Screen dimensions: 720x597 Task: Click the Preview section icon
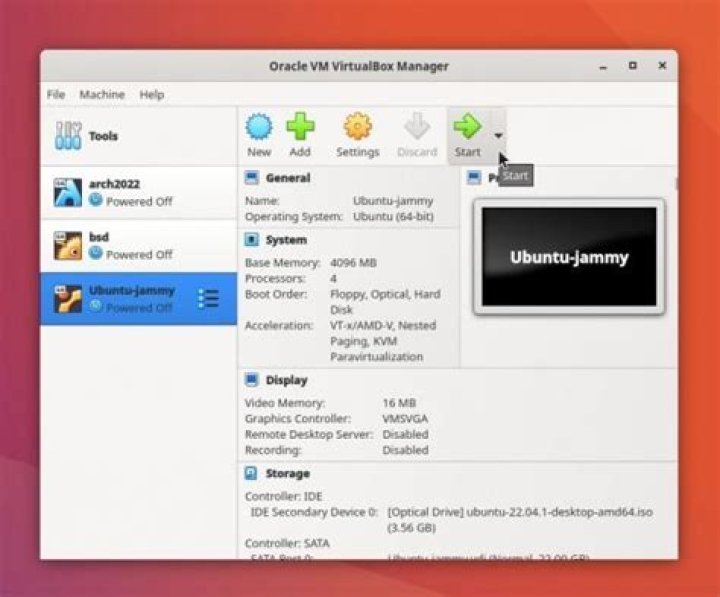(473, 177)
